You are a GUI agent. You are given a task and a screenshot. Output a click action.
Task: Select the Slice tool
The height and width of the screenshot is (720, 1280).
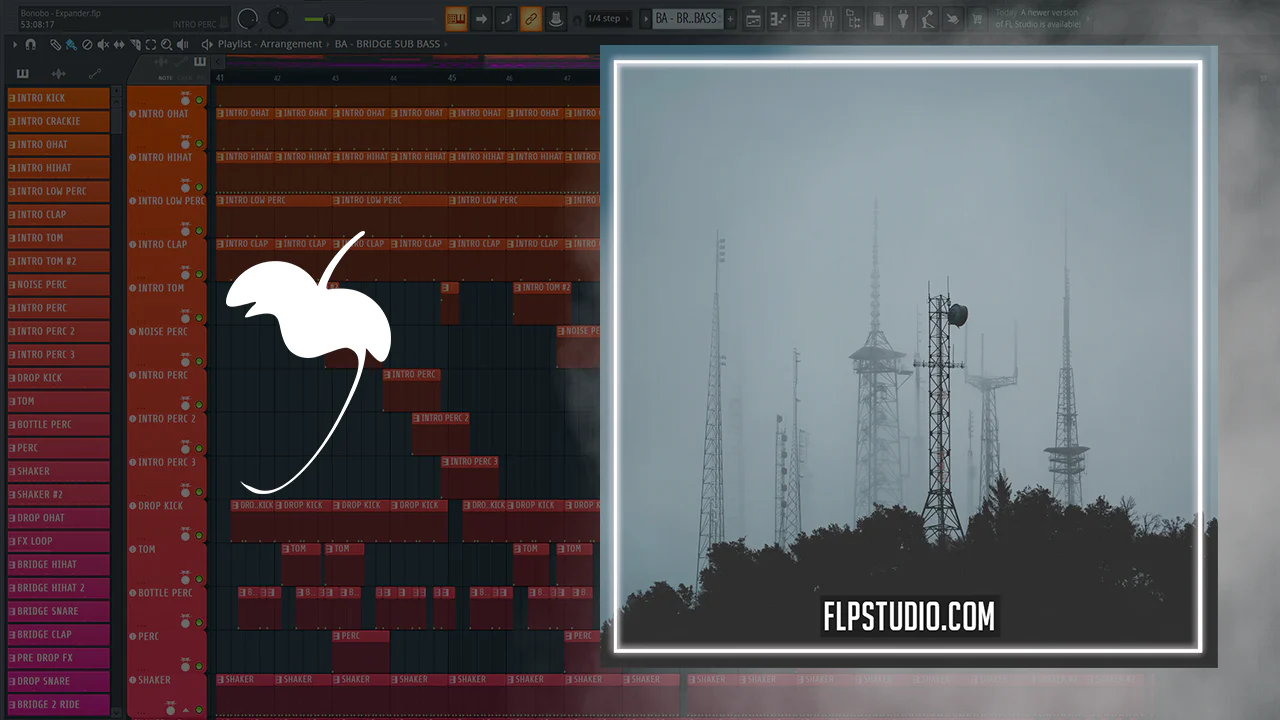click(x=134, y=44)
